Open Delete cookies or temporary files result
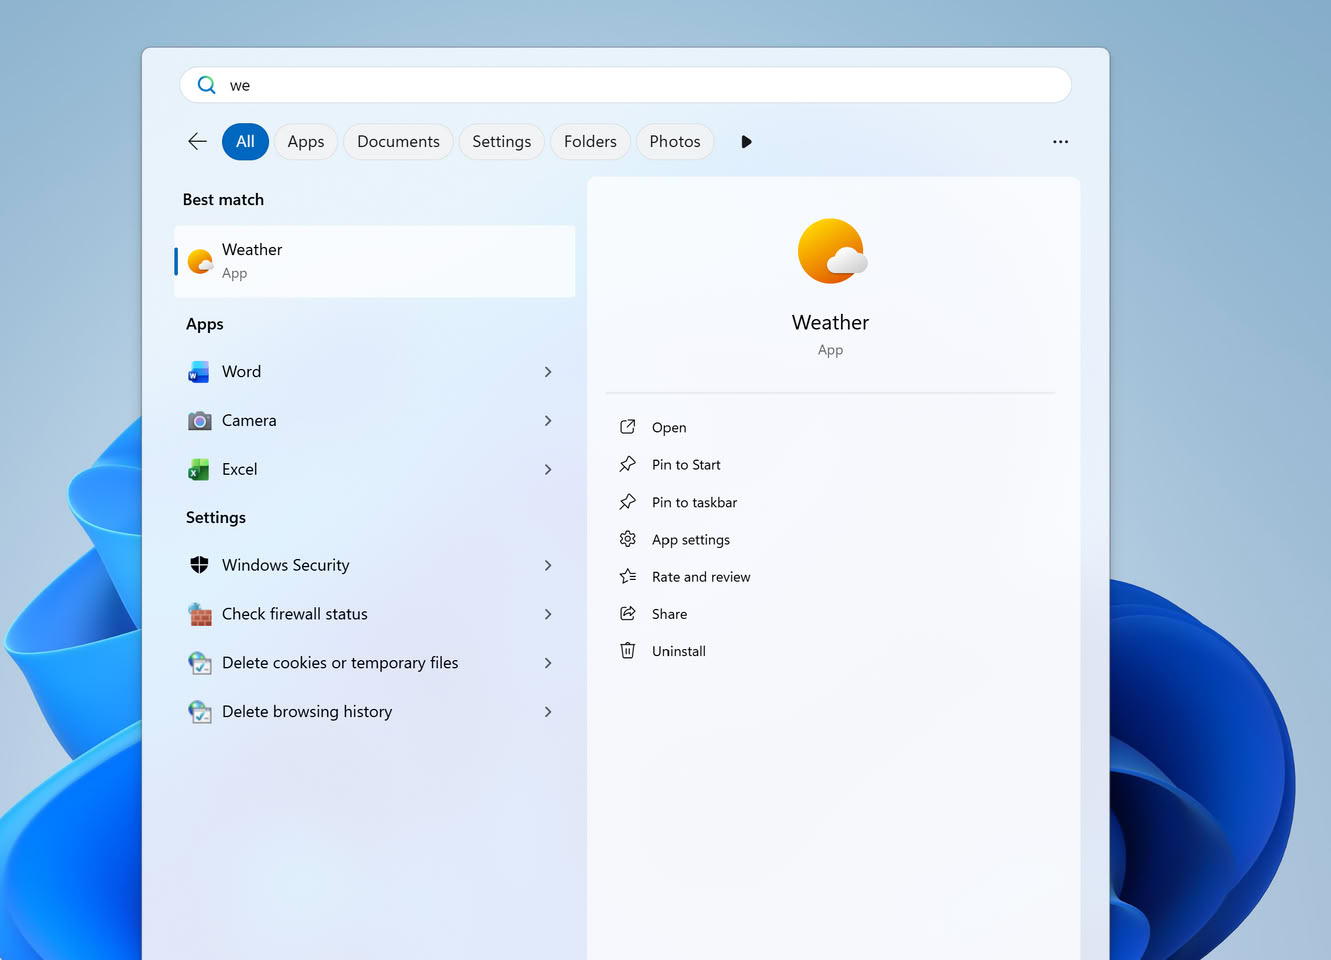Image resolution: width=1331 pixels, height=960 pixels. 375,663
